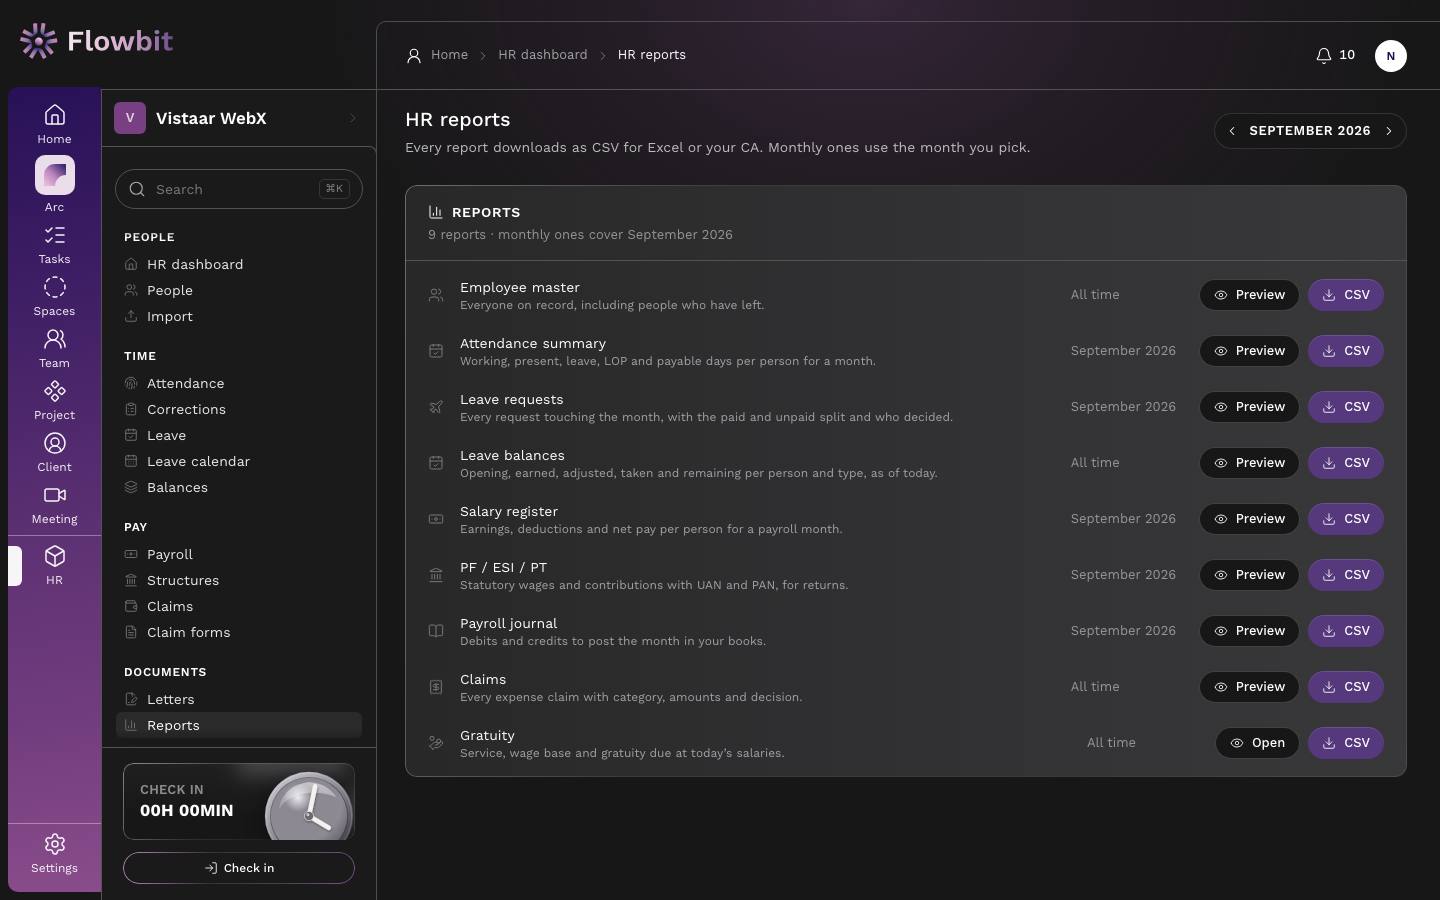
Task: Open the Project icon
Action: (54, 391)
